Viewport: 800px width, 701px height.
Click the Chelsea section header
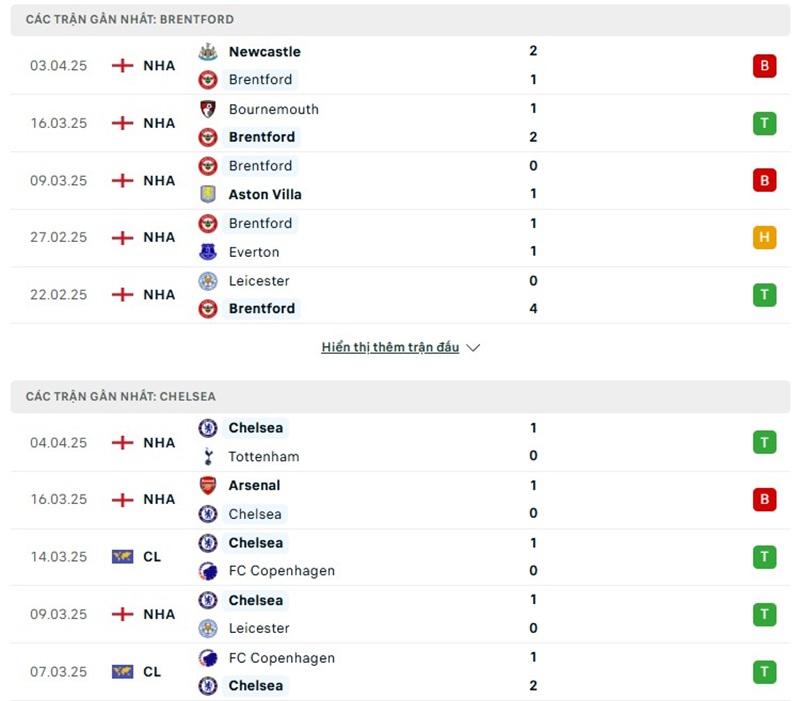click(120, 395)
